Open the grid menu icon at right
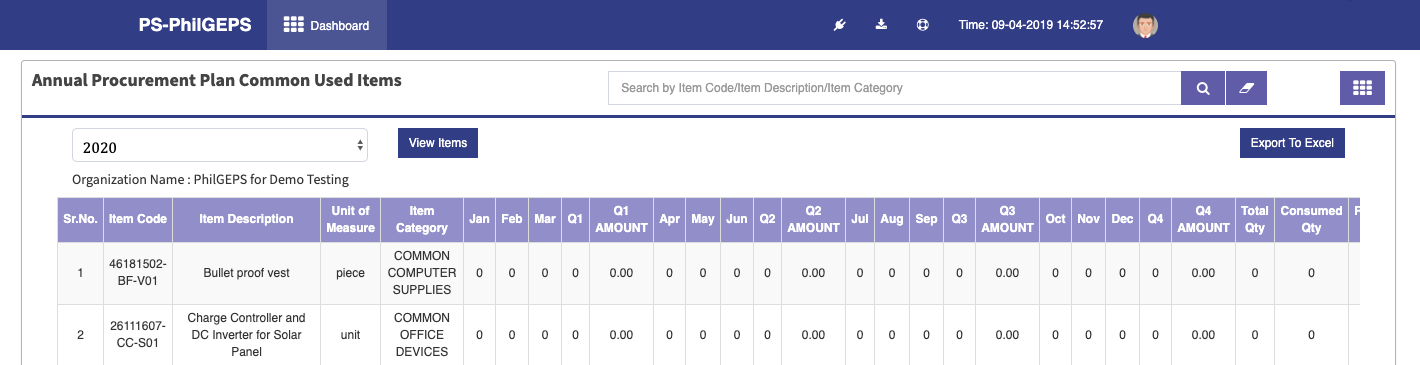 click(1362, 88)
